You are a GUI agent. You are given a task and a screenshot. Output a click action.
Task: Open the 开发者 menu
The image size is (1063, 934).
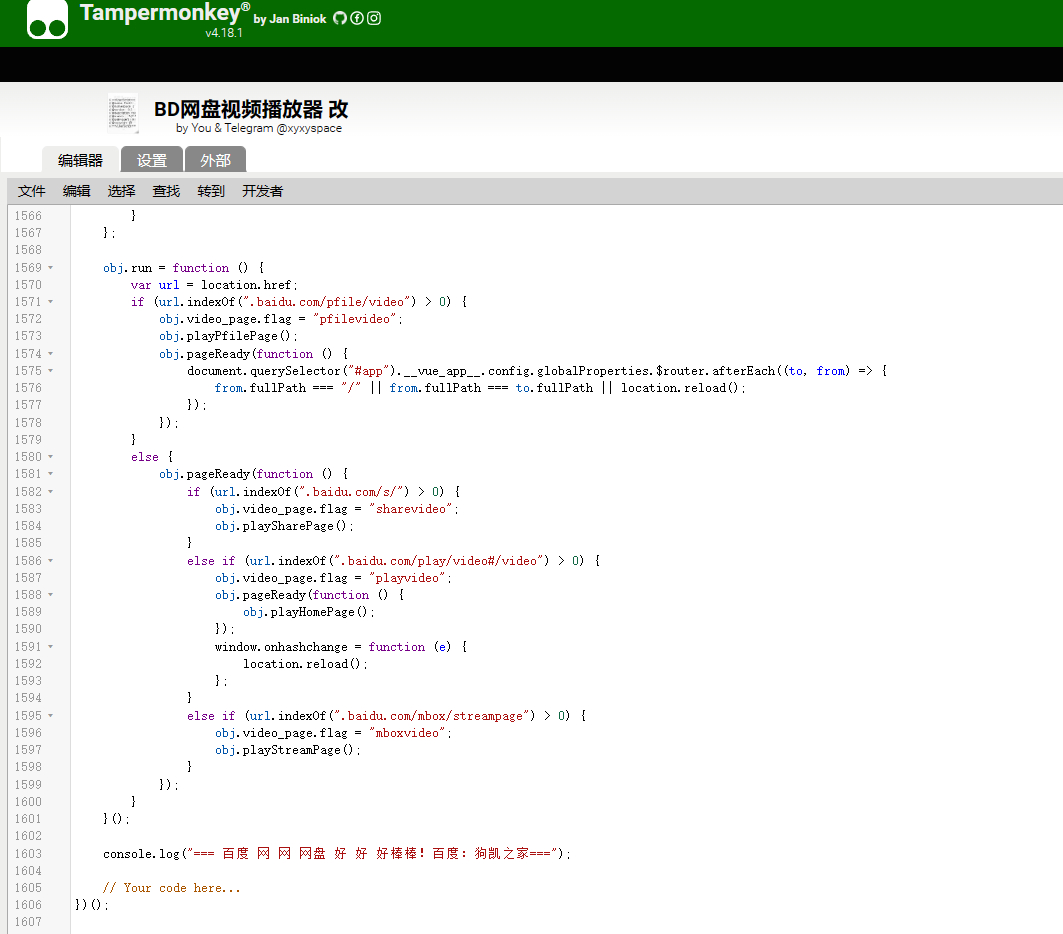262,191
